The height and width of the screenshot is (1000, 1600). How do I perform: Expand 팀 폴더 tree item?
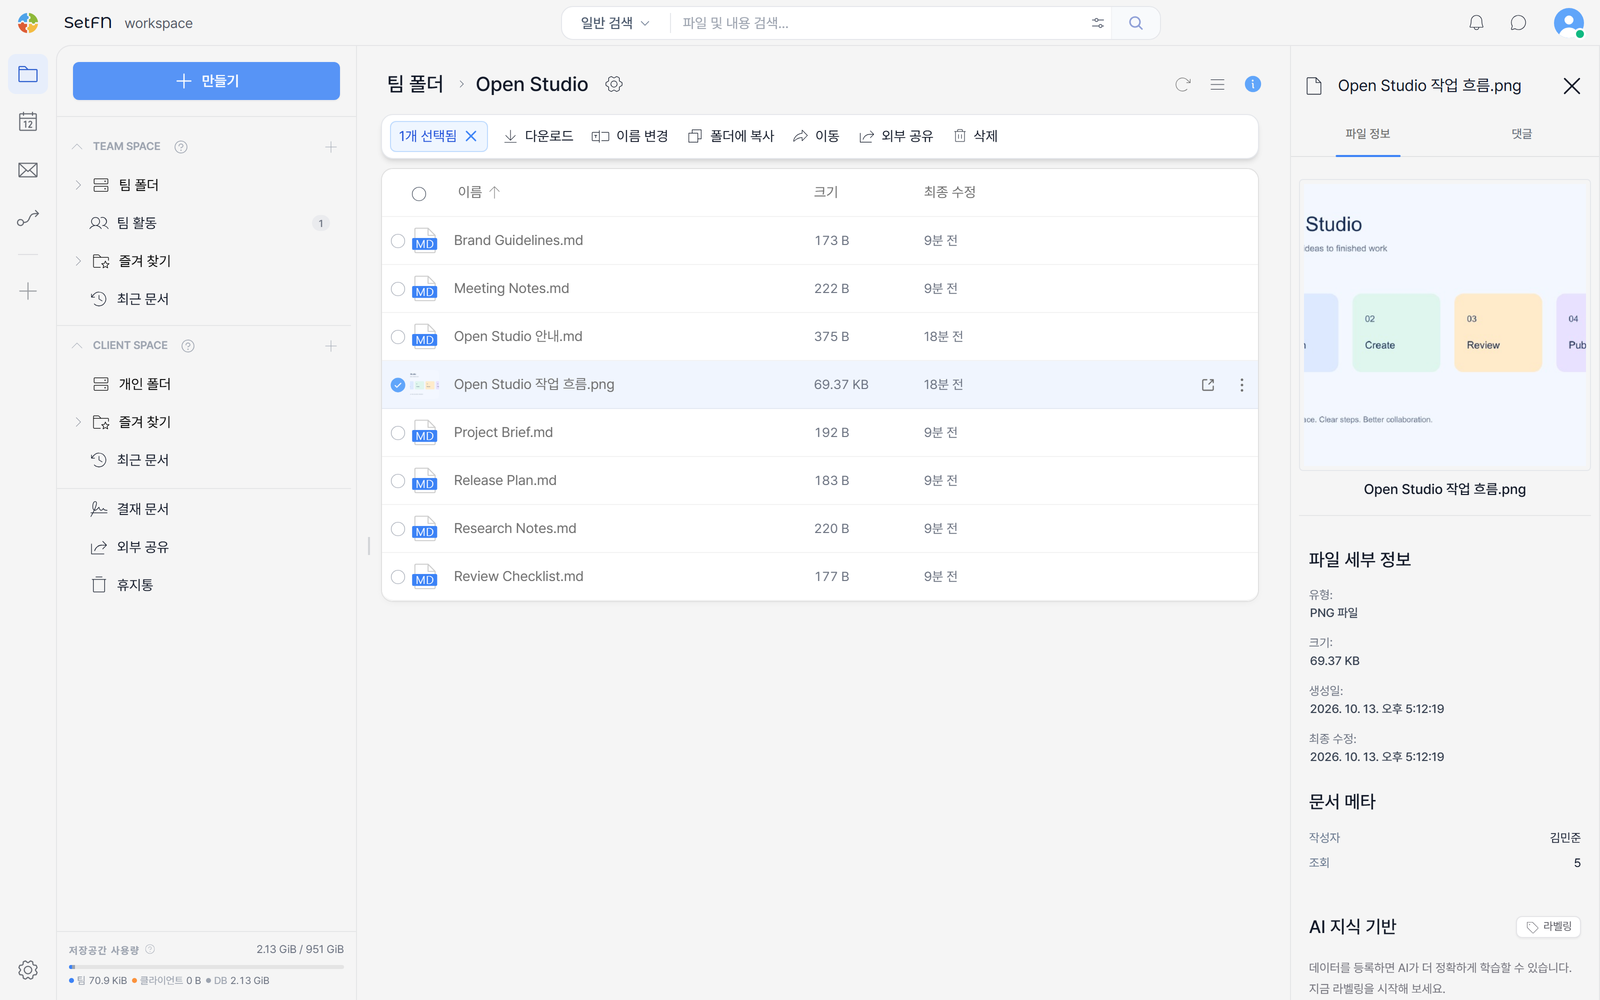[78, 185]
